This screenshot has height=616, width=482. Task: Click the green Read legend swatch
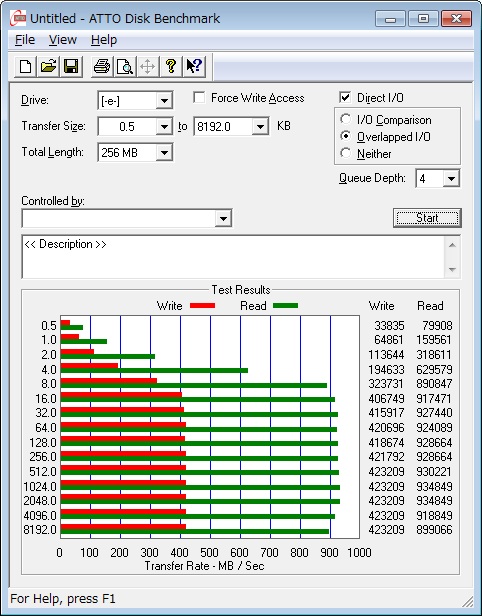point(286,305)
